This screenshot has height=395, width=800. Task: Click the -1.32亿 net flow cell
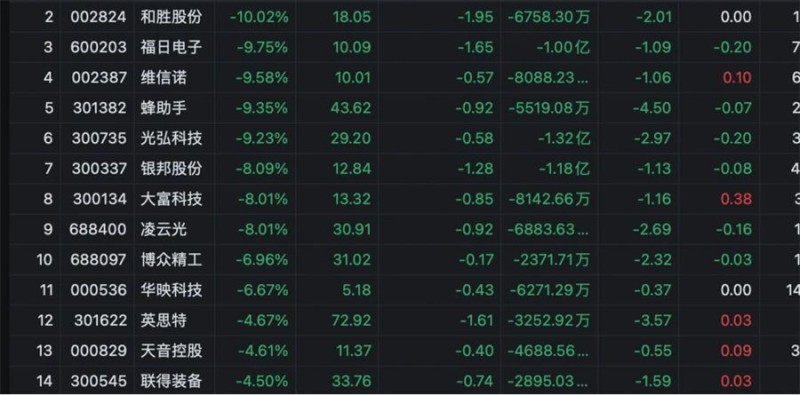pyautogui.click(x=563, y=138)
